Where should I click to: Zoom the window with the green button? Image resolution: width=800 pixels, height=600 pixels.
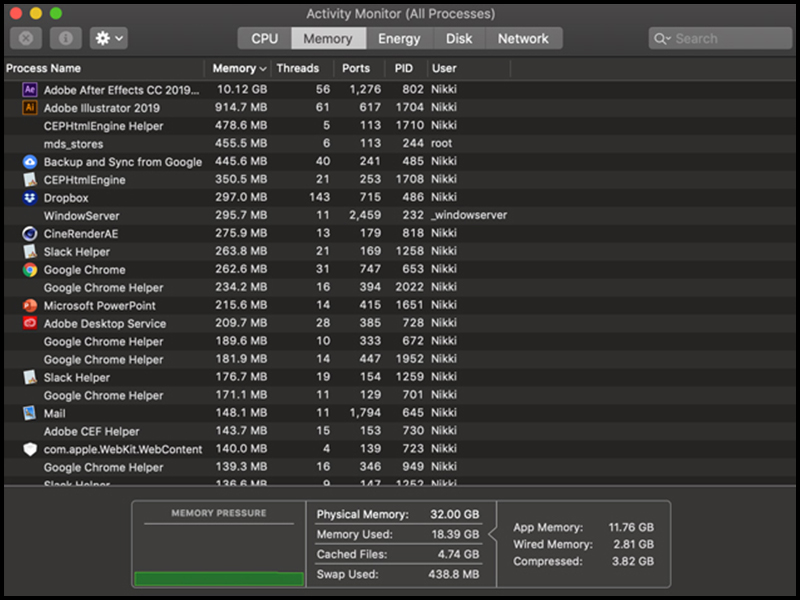click(56, 13)
